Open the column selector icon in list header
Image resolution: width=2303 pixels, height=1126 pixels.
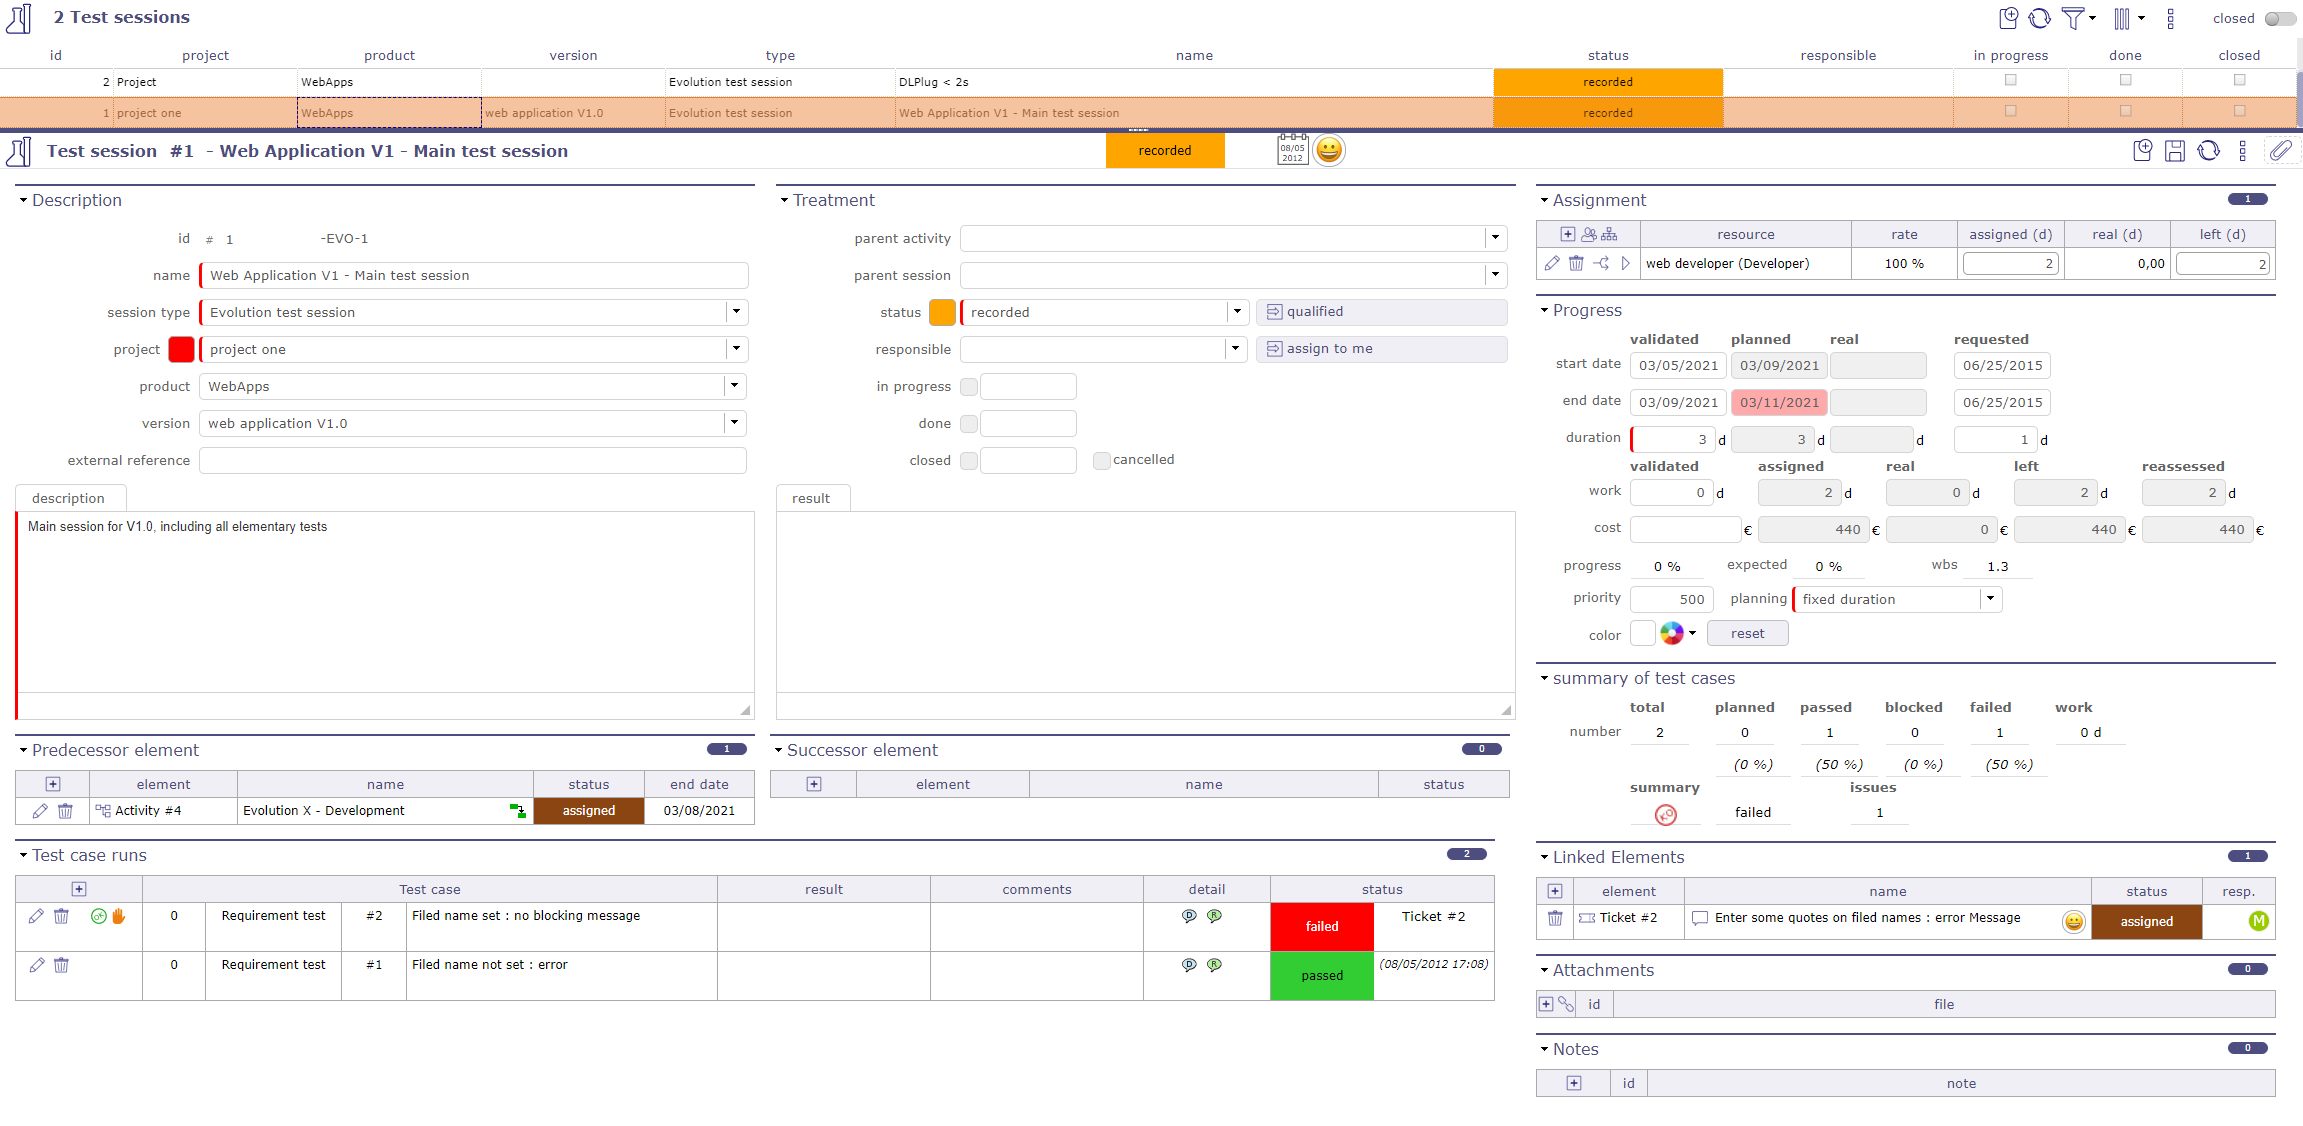[x=2122, y=18]
